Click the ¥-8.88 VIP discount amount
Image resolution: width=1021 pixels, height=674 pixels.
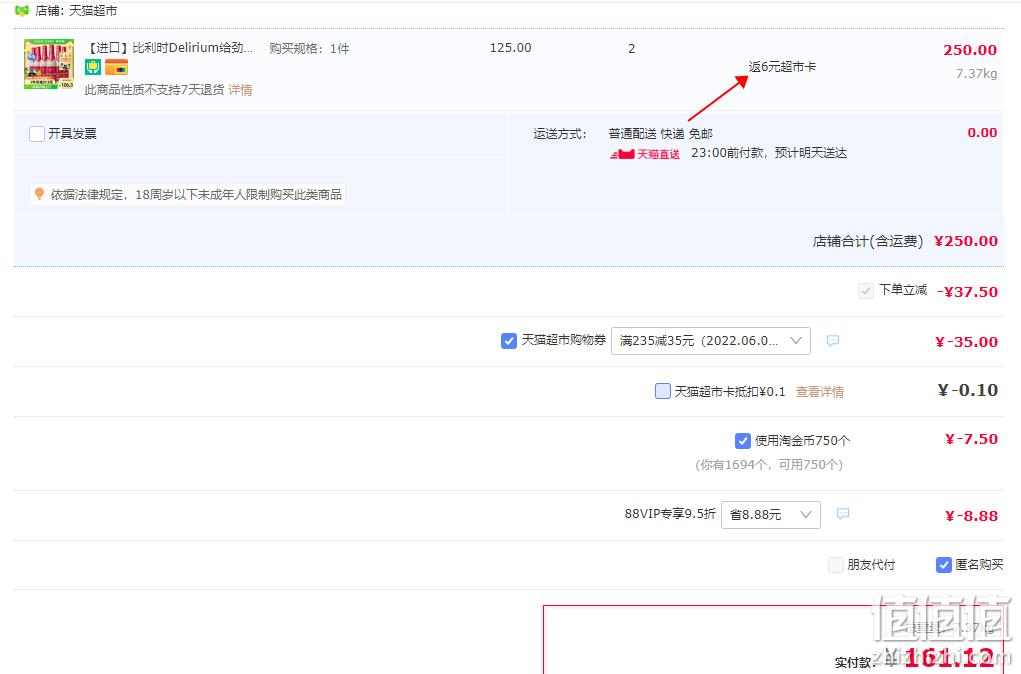coord(972,516)
